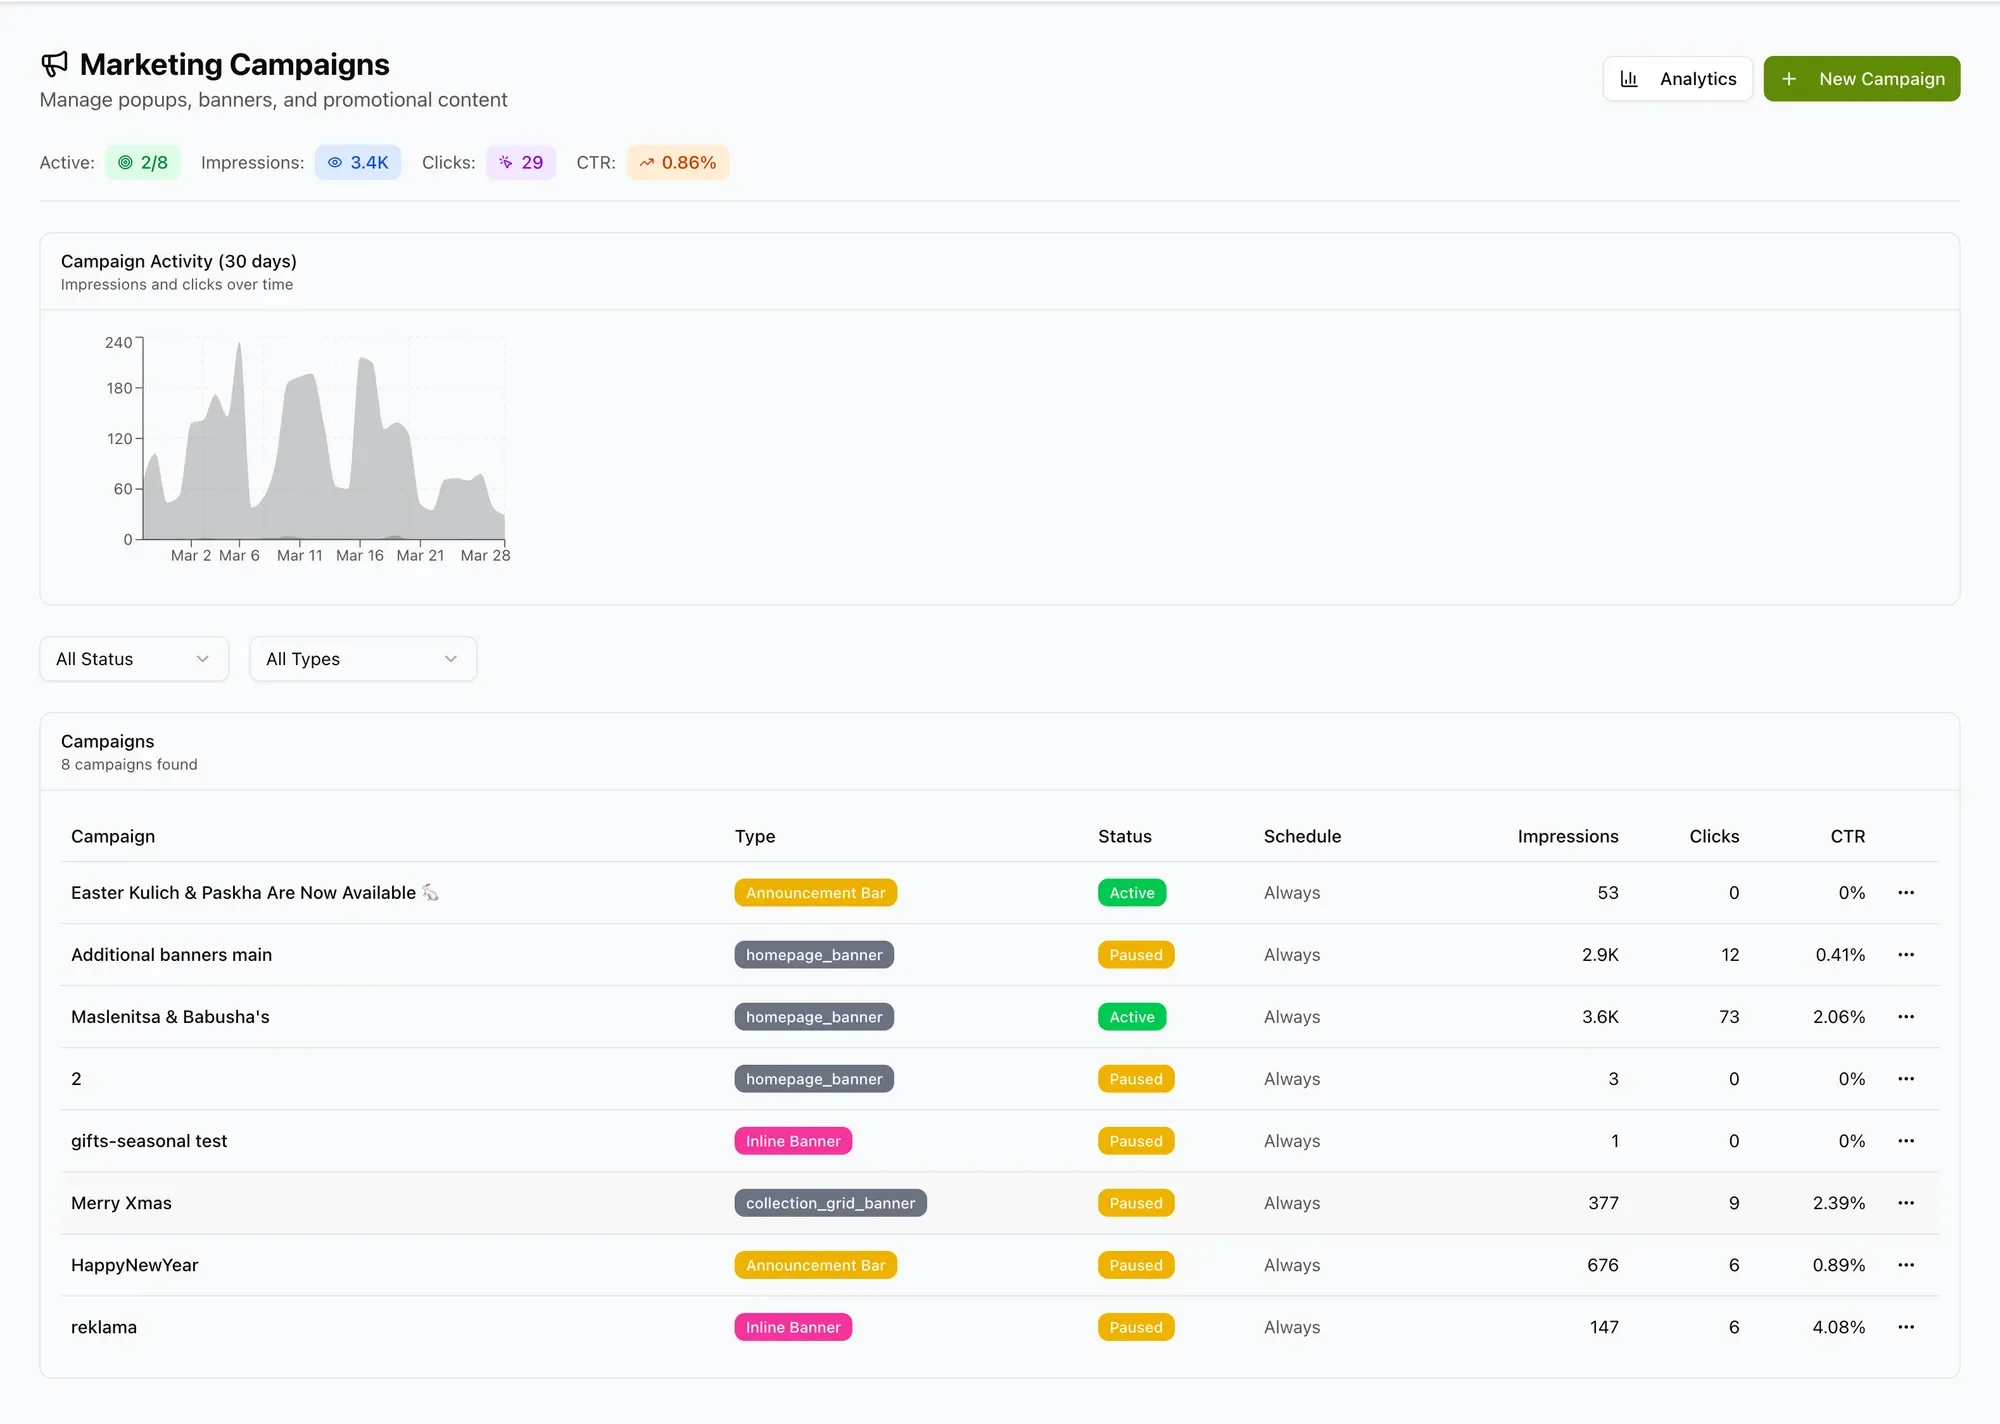Sort by the Campaign column header

pyautogui.click(x=113, y=836)
